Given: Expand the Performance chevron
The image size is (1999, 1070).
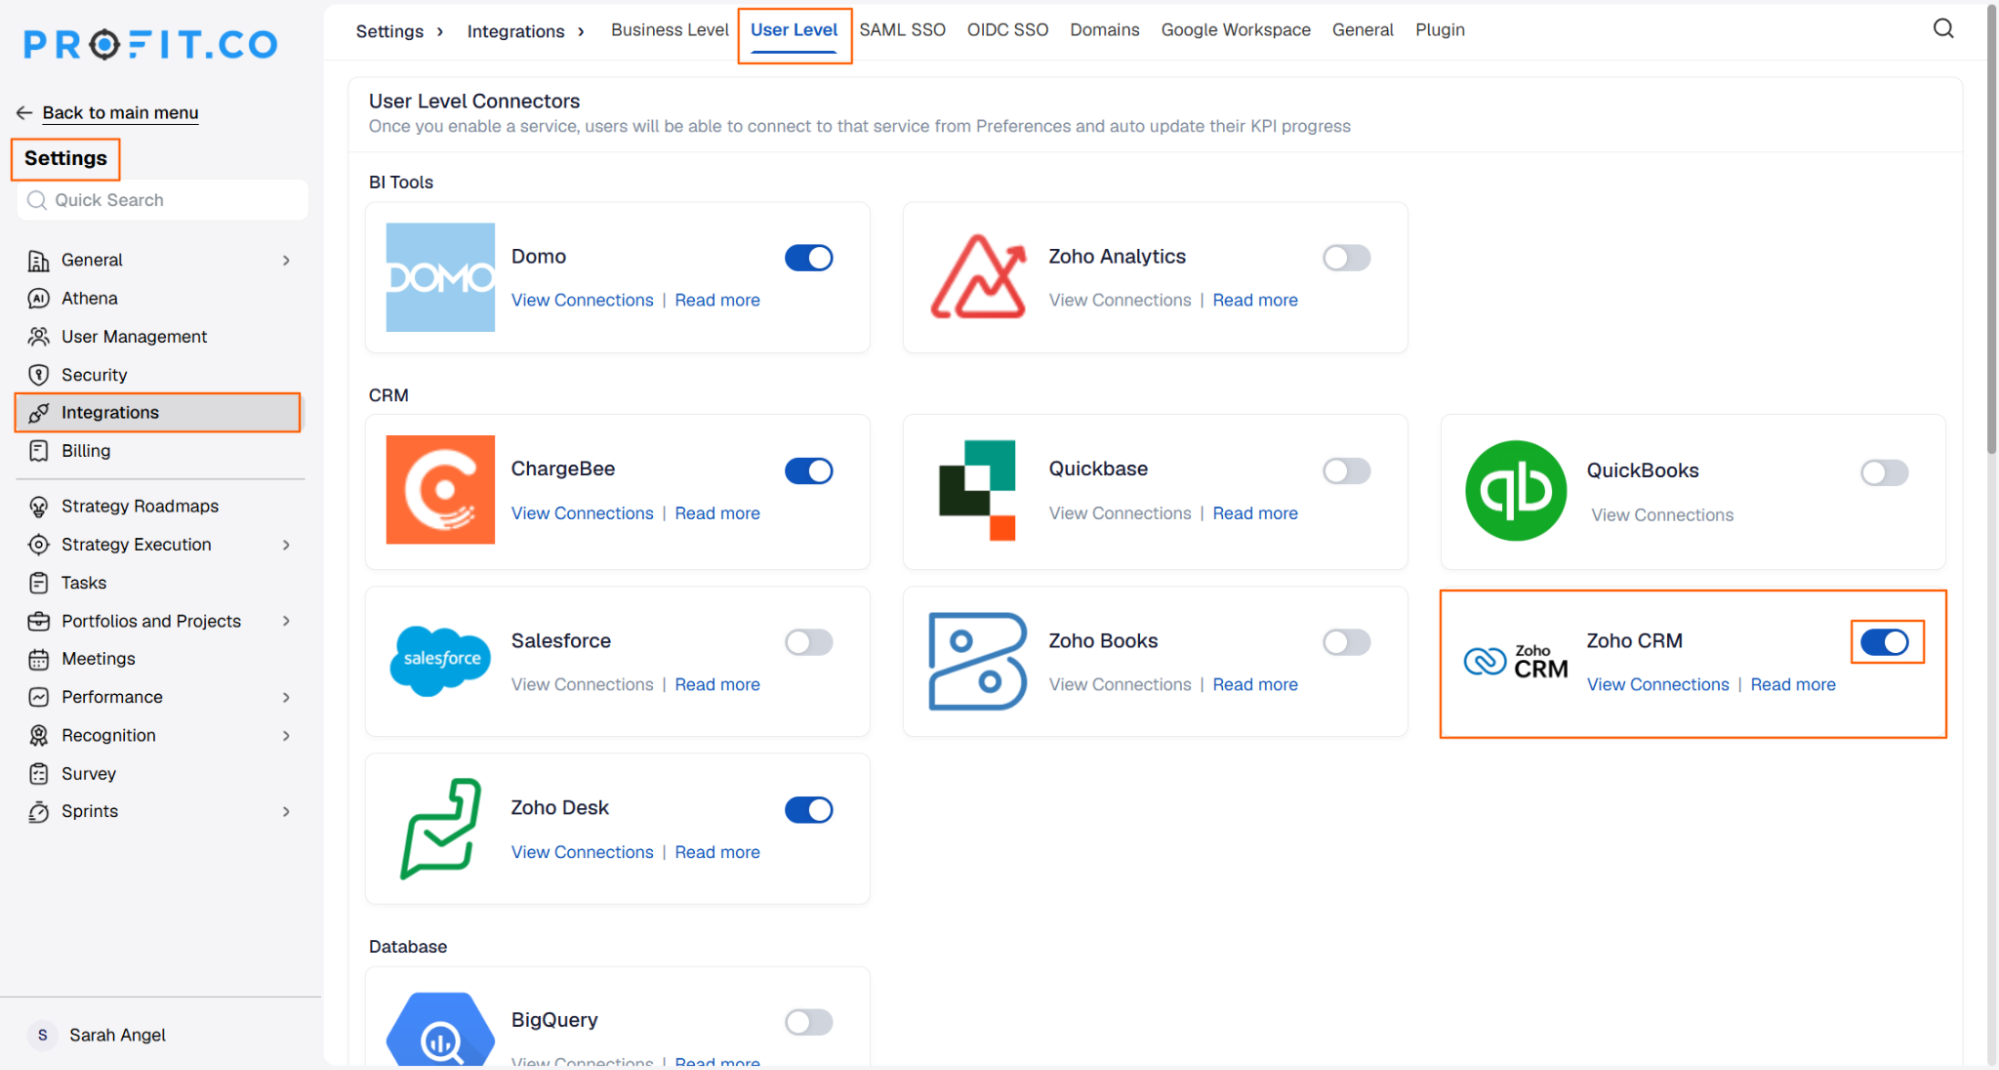Looking at the screenshot, I should click(286, 697).
